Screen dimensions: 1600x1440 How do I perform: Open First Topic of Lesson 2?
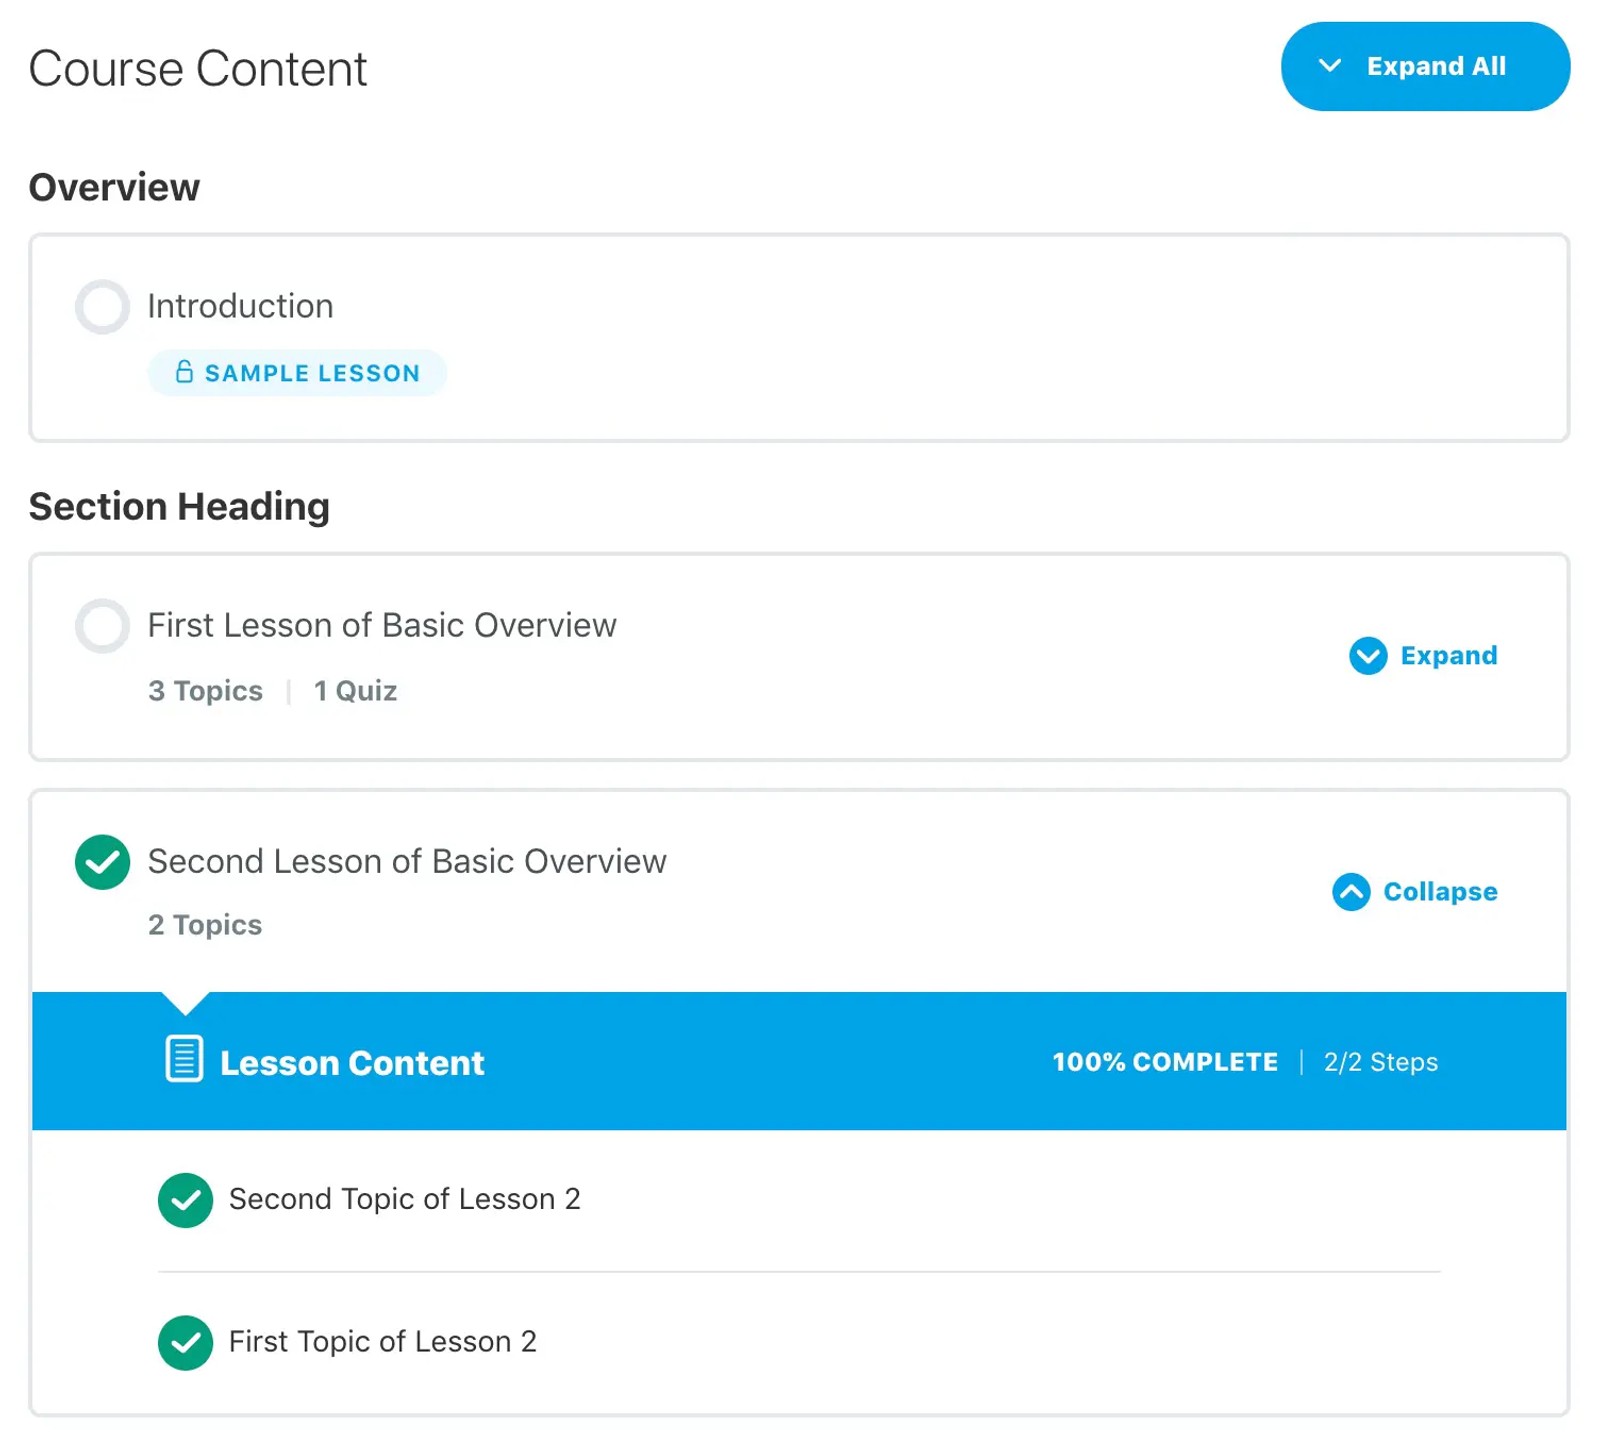pos(383,1342)
